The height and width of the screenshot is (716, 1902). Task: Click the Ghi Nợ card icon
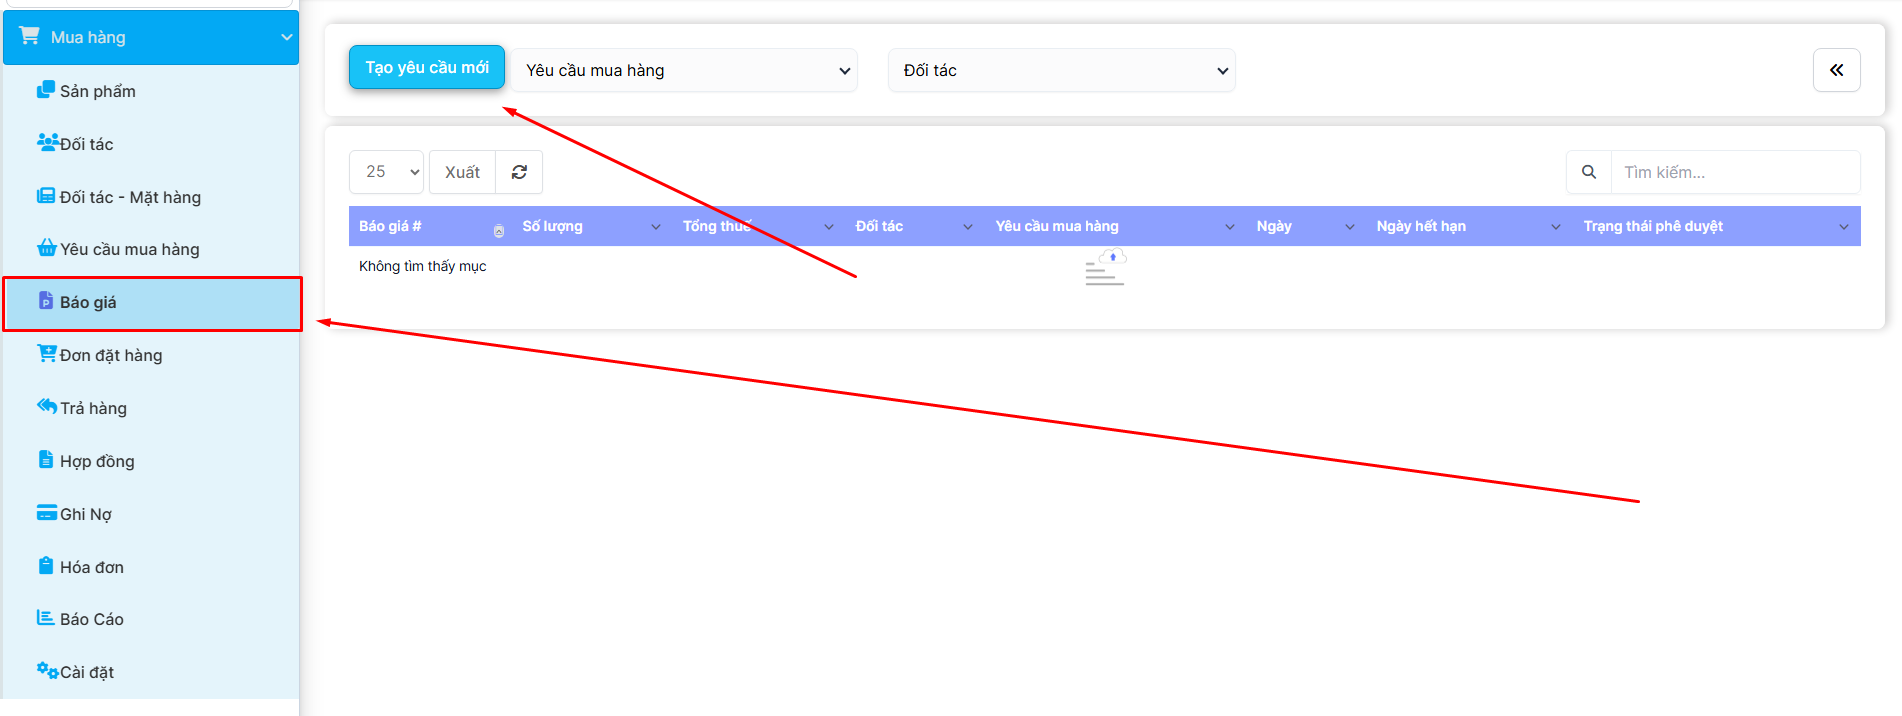[47, 513]
